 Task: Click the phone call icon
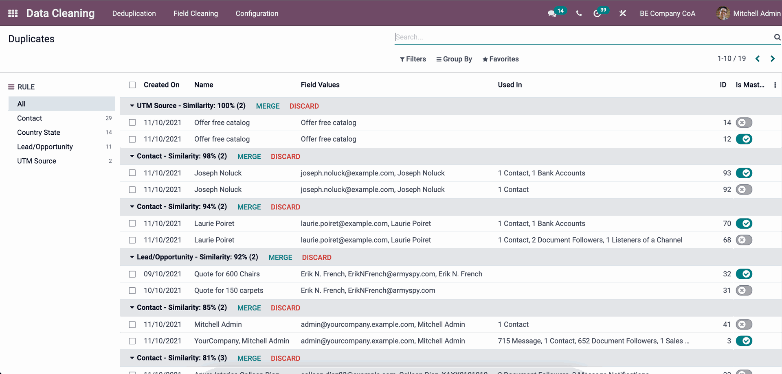[x=579, y=14]
